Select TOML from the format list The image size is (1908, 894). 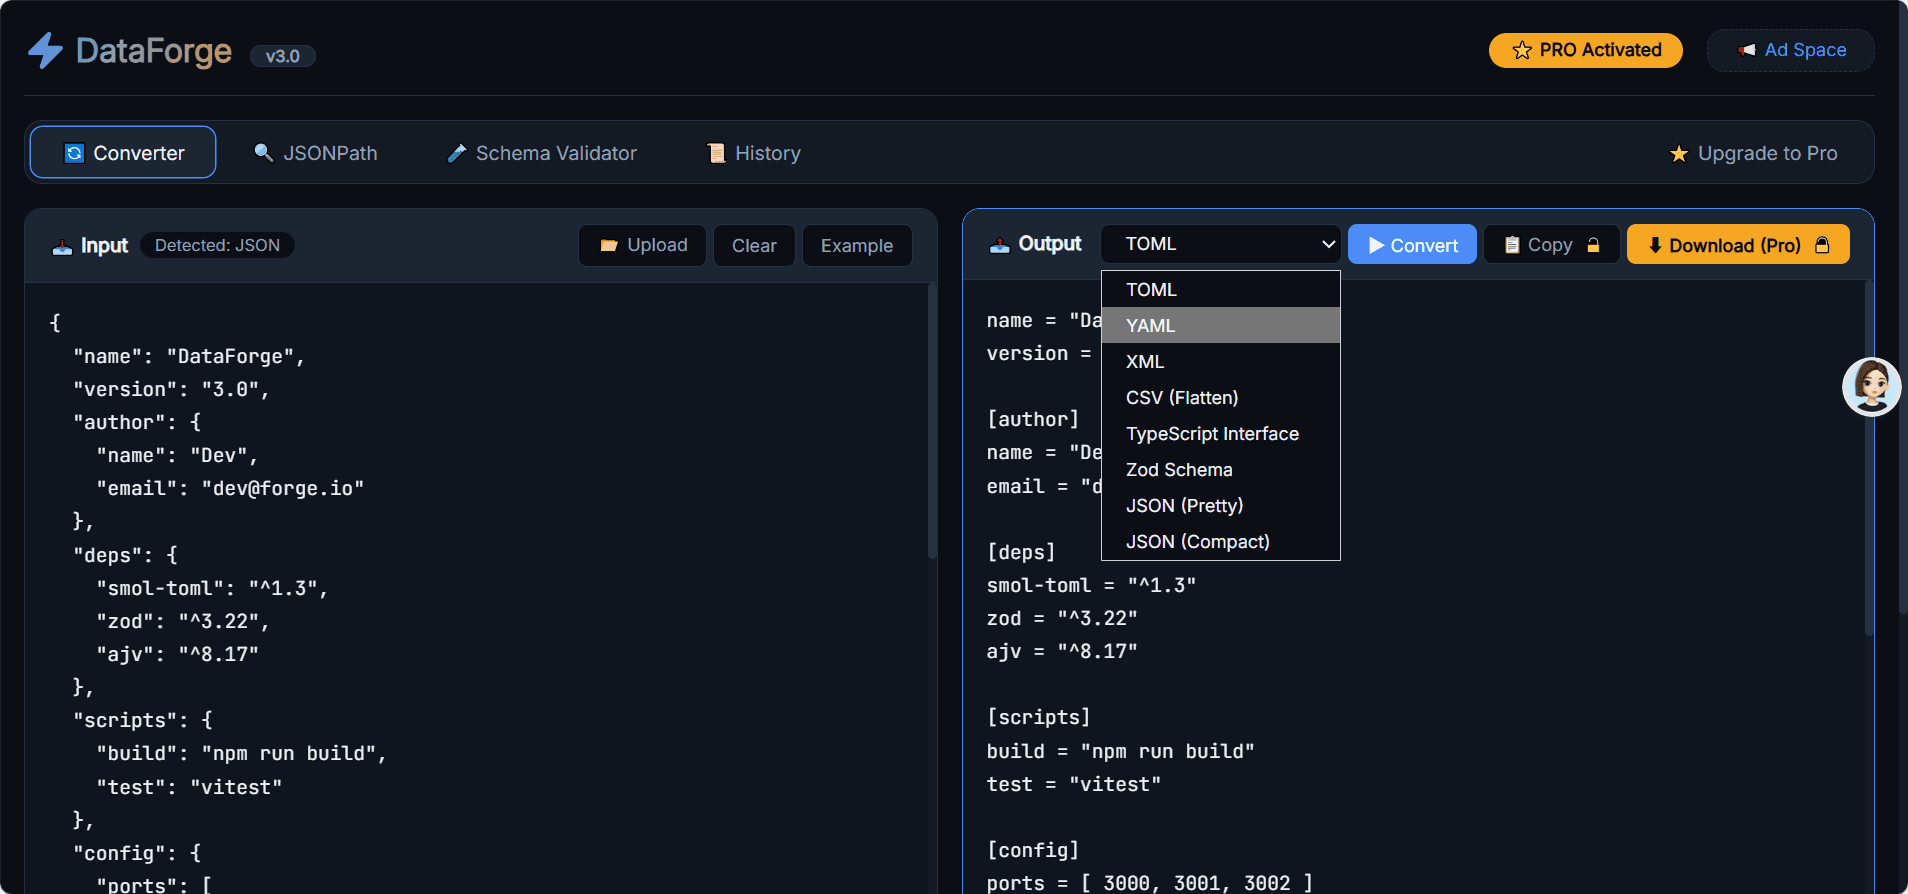(x=1220, y=289)
